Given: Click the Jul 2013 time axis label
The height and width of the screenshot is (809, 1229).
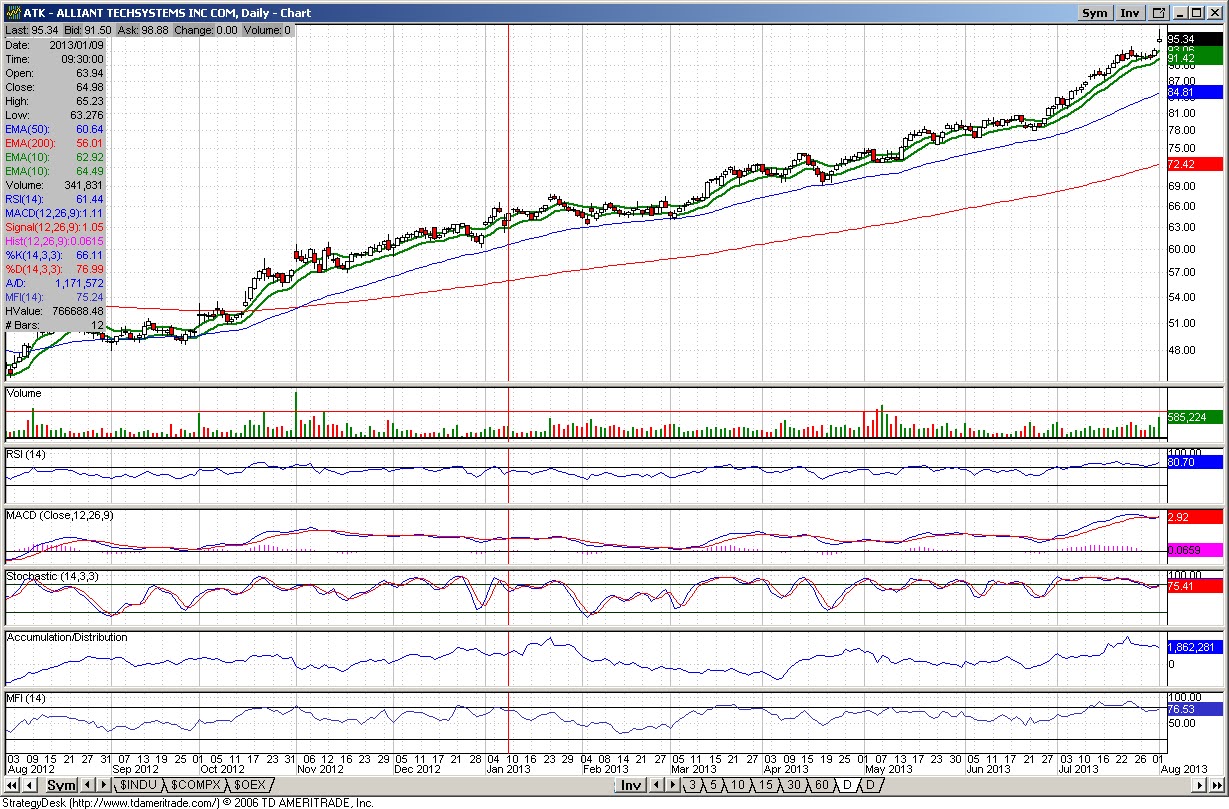Looking at the screenshot, I should click(x=1080, y=769).
